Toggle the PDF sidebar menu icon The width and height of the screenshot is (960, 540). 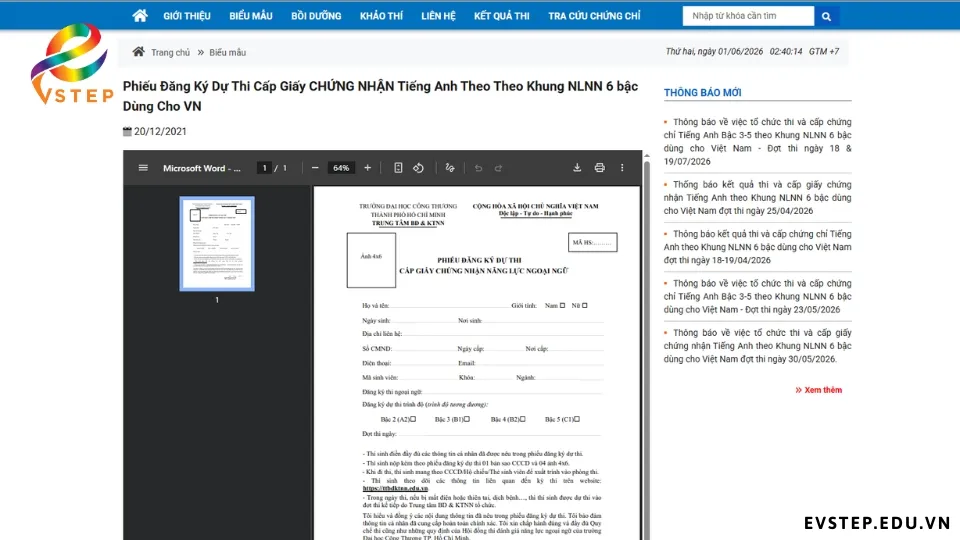point(143,168)
